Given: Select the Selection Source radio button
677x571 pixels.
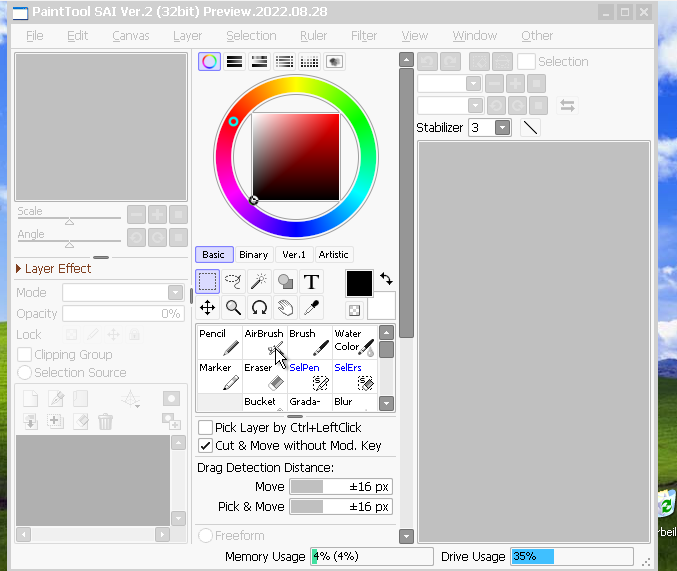Looking at the screenshot, I should tap(24, 373).
